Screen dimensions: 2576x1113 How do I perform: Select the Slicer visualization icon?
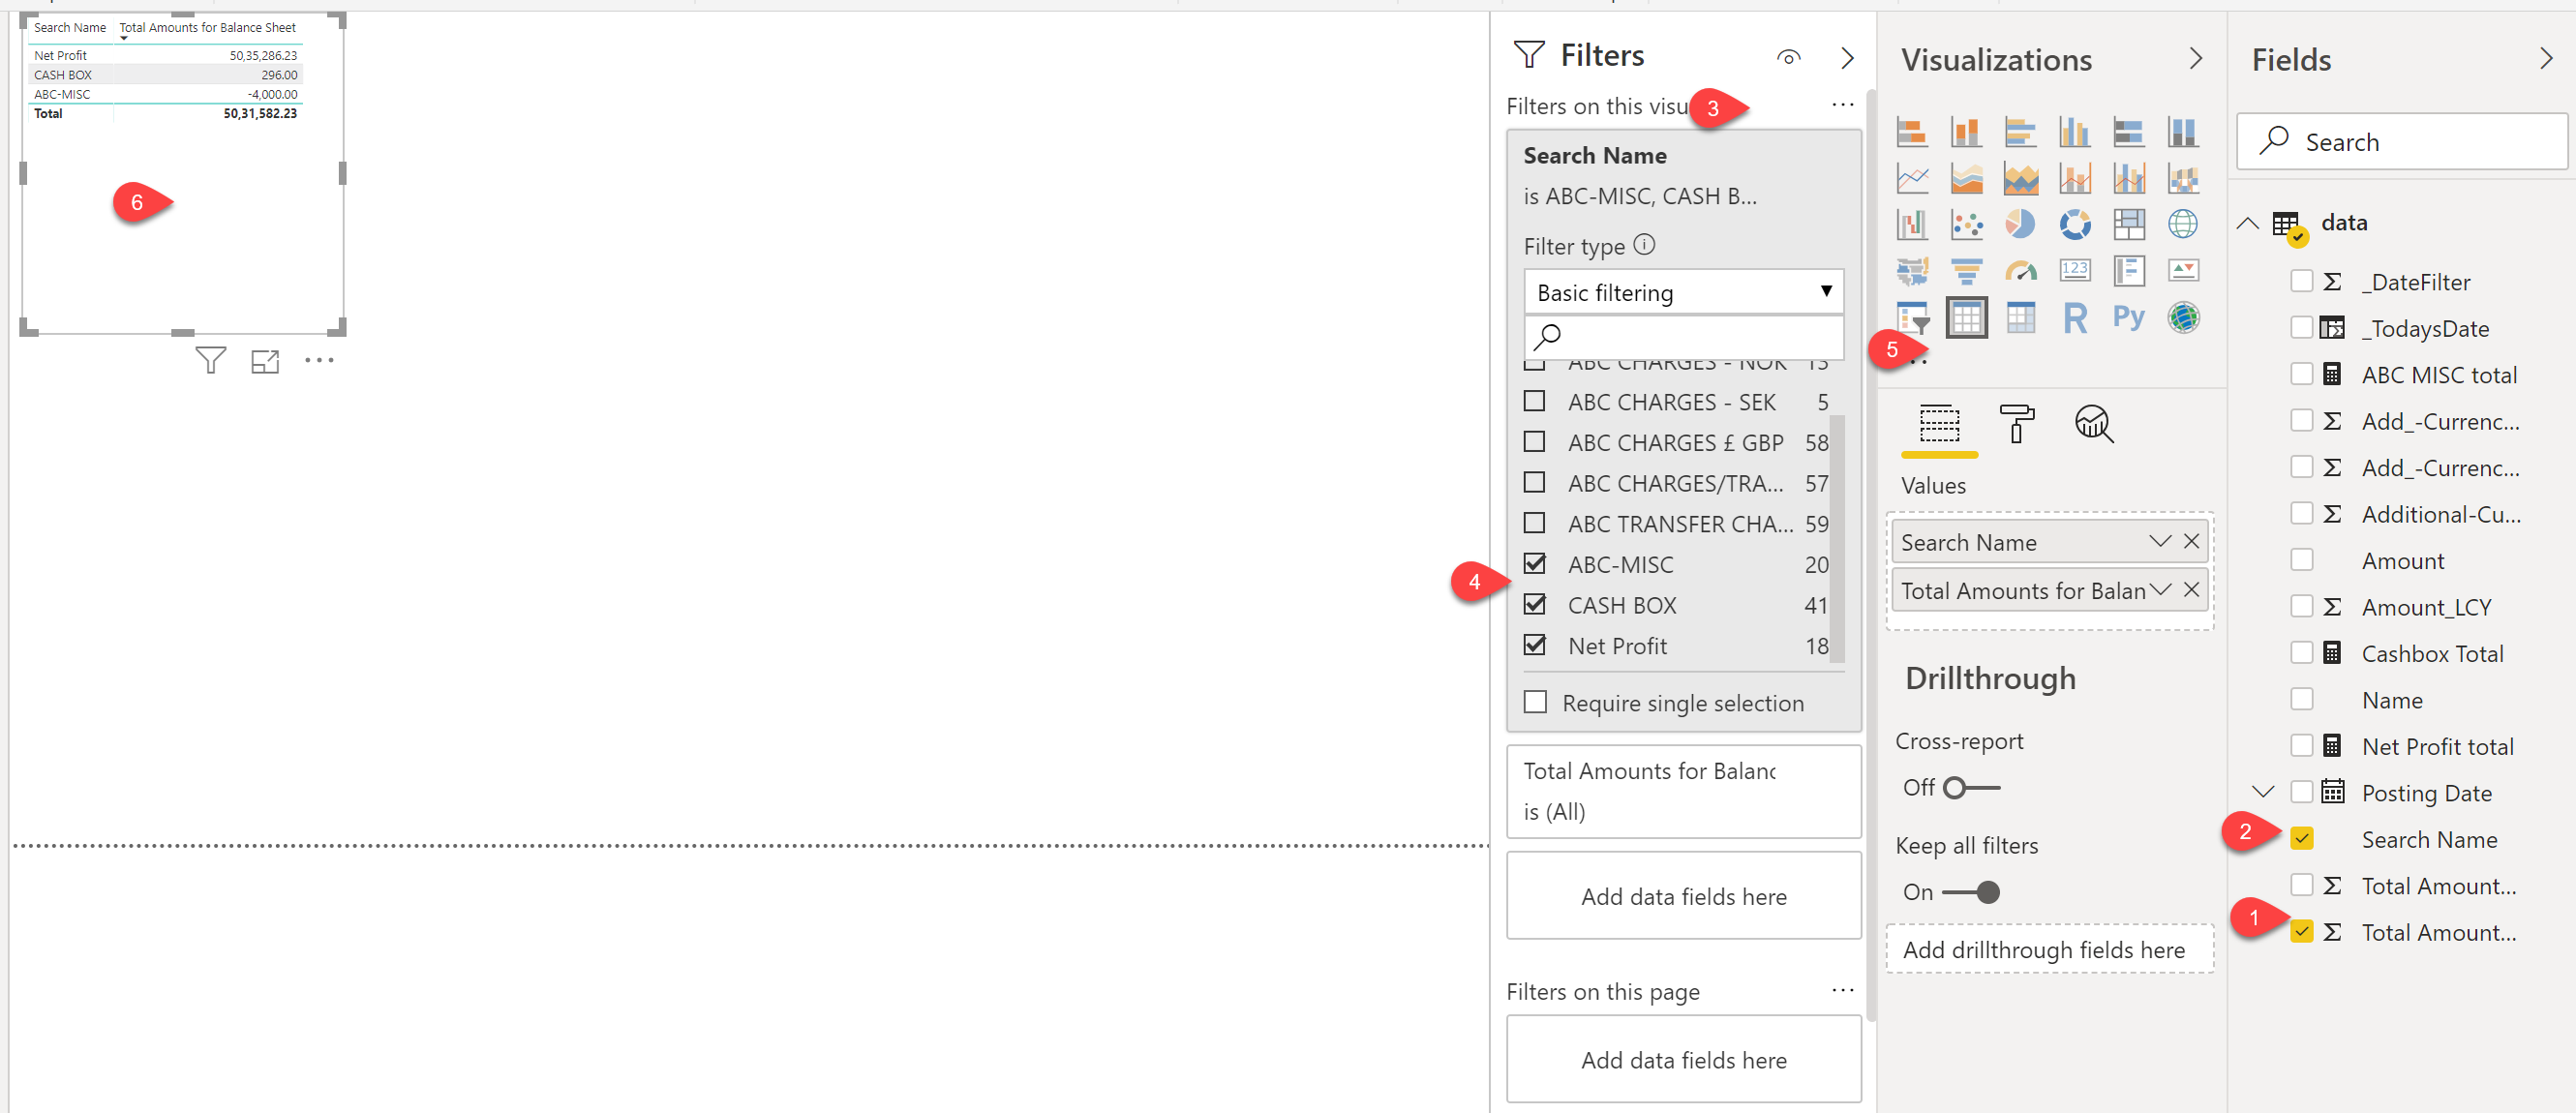click(x=1911, y=317)
